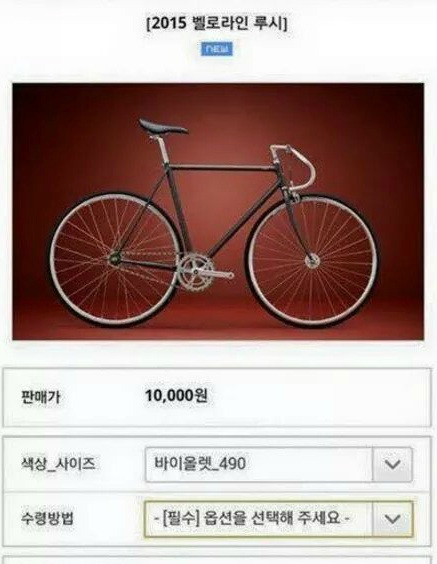
Task: Click the rear wheel hub in photo
Action: pyautogui.click(x=115, y=258)
